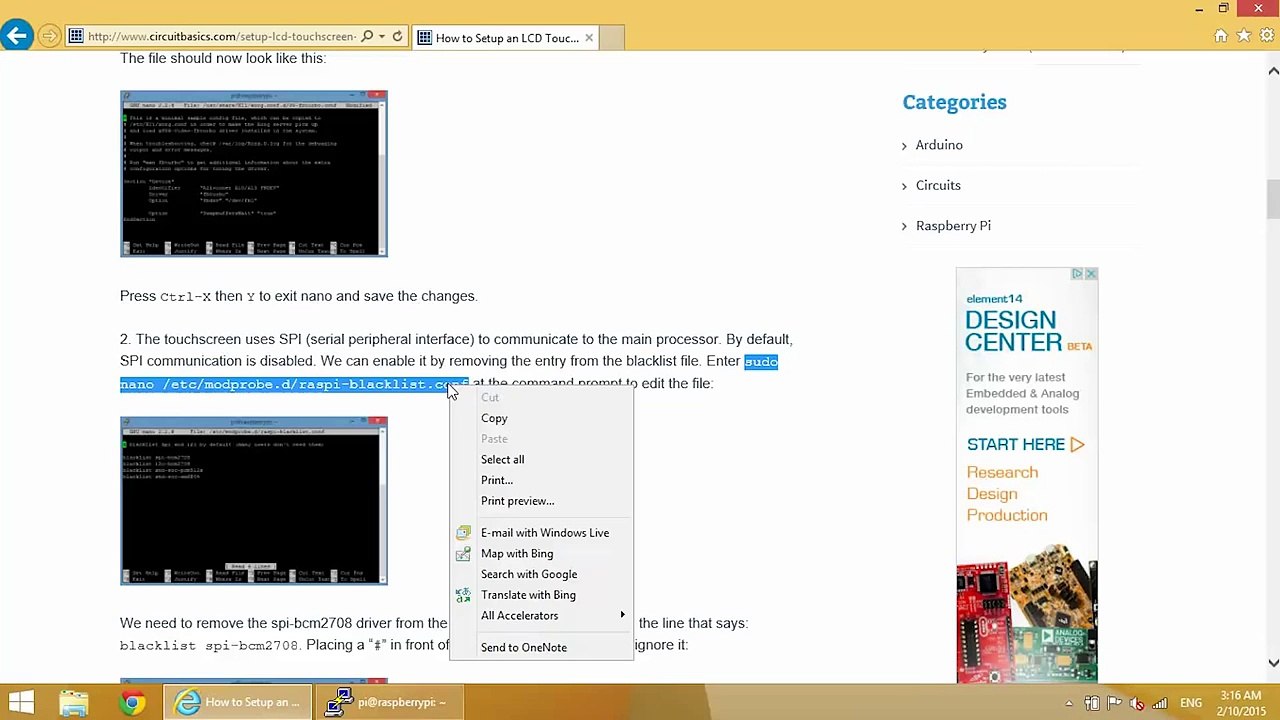Open the browser Home icon
This screenshot has height=720, width=1280.
point(1220,36)
